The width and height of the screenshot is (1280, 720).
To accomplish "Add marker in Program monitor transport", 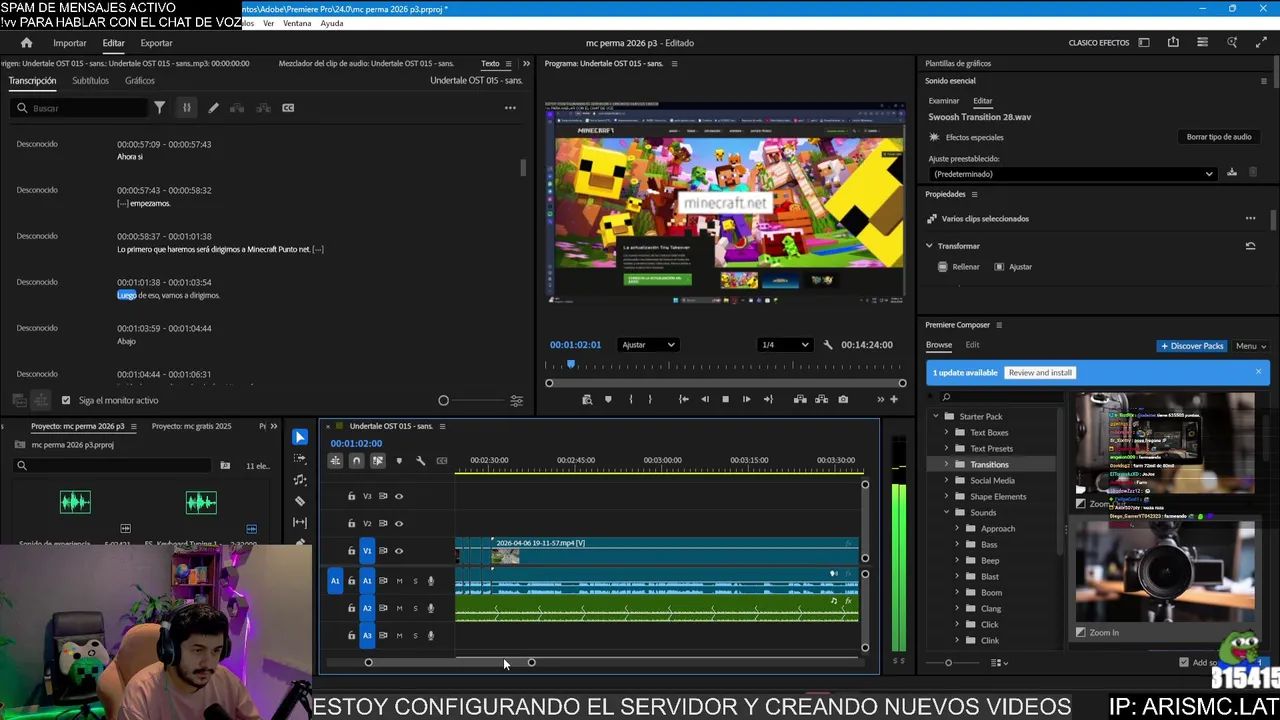I will 608,399.
